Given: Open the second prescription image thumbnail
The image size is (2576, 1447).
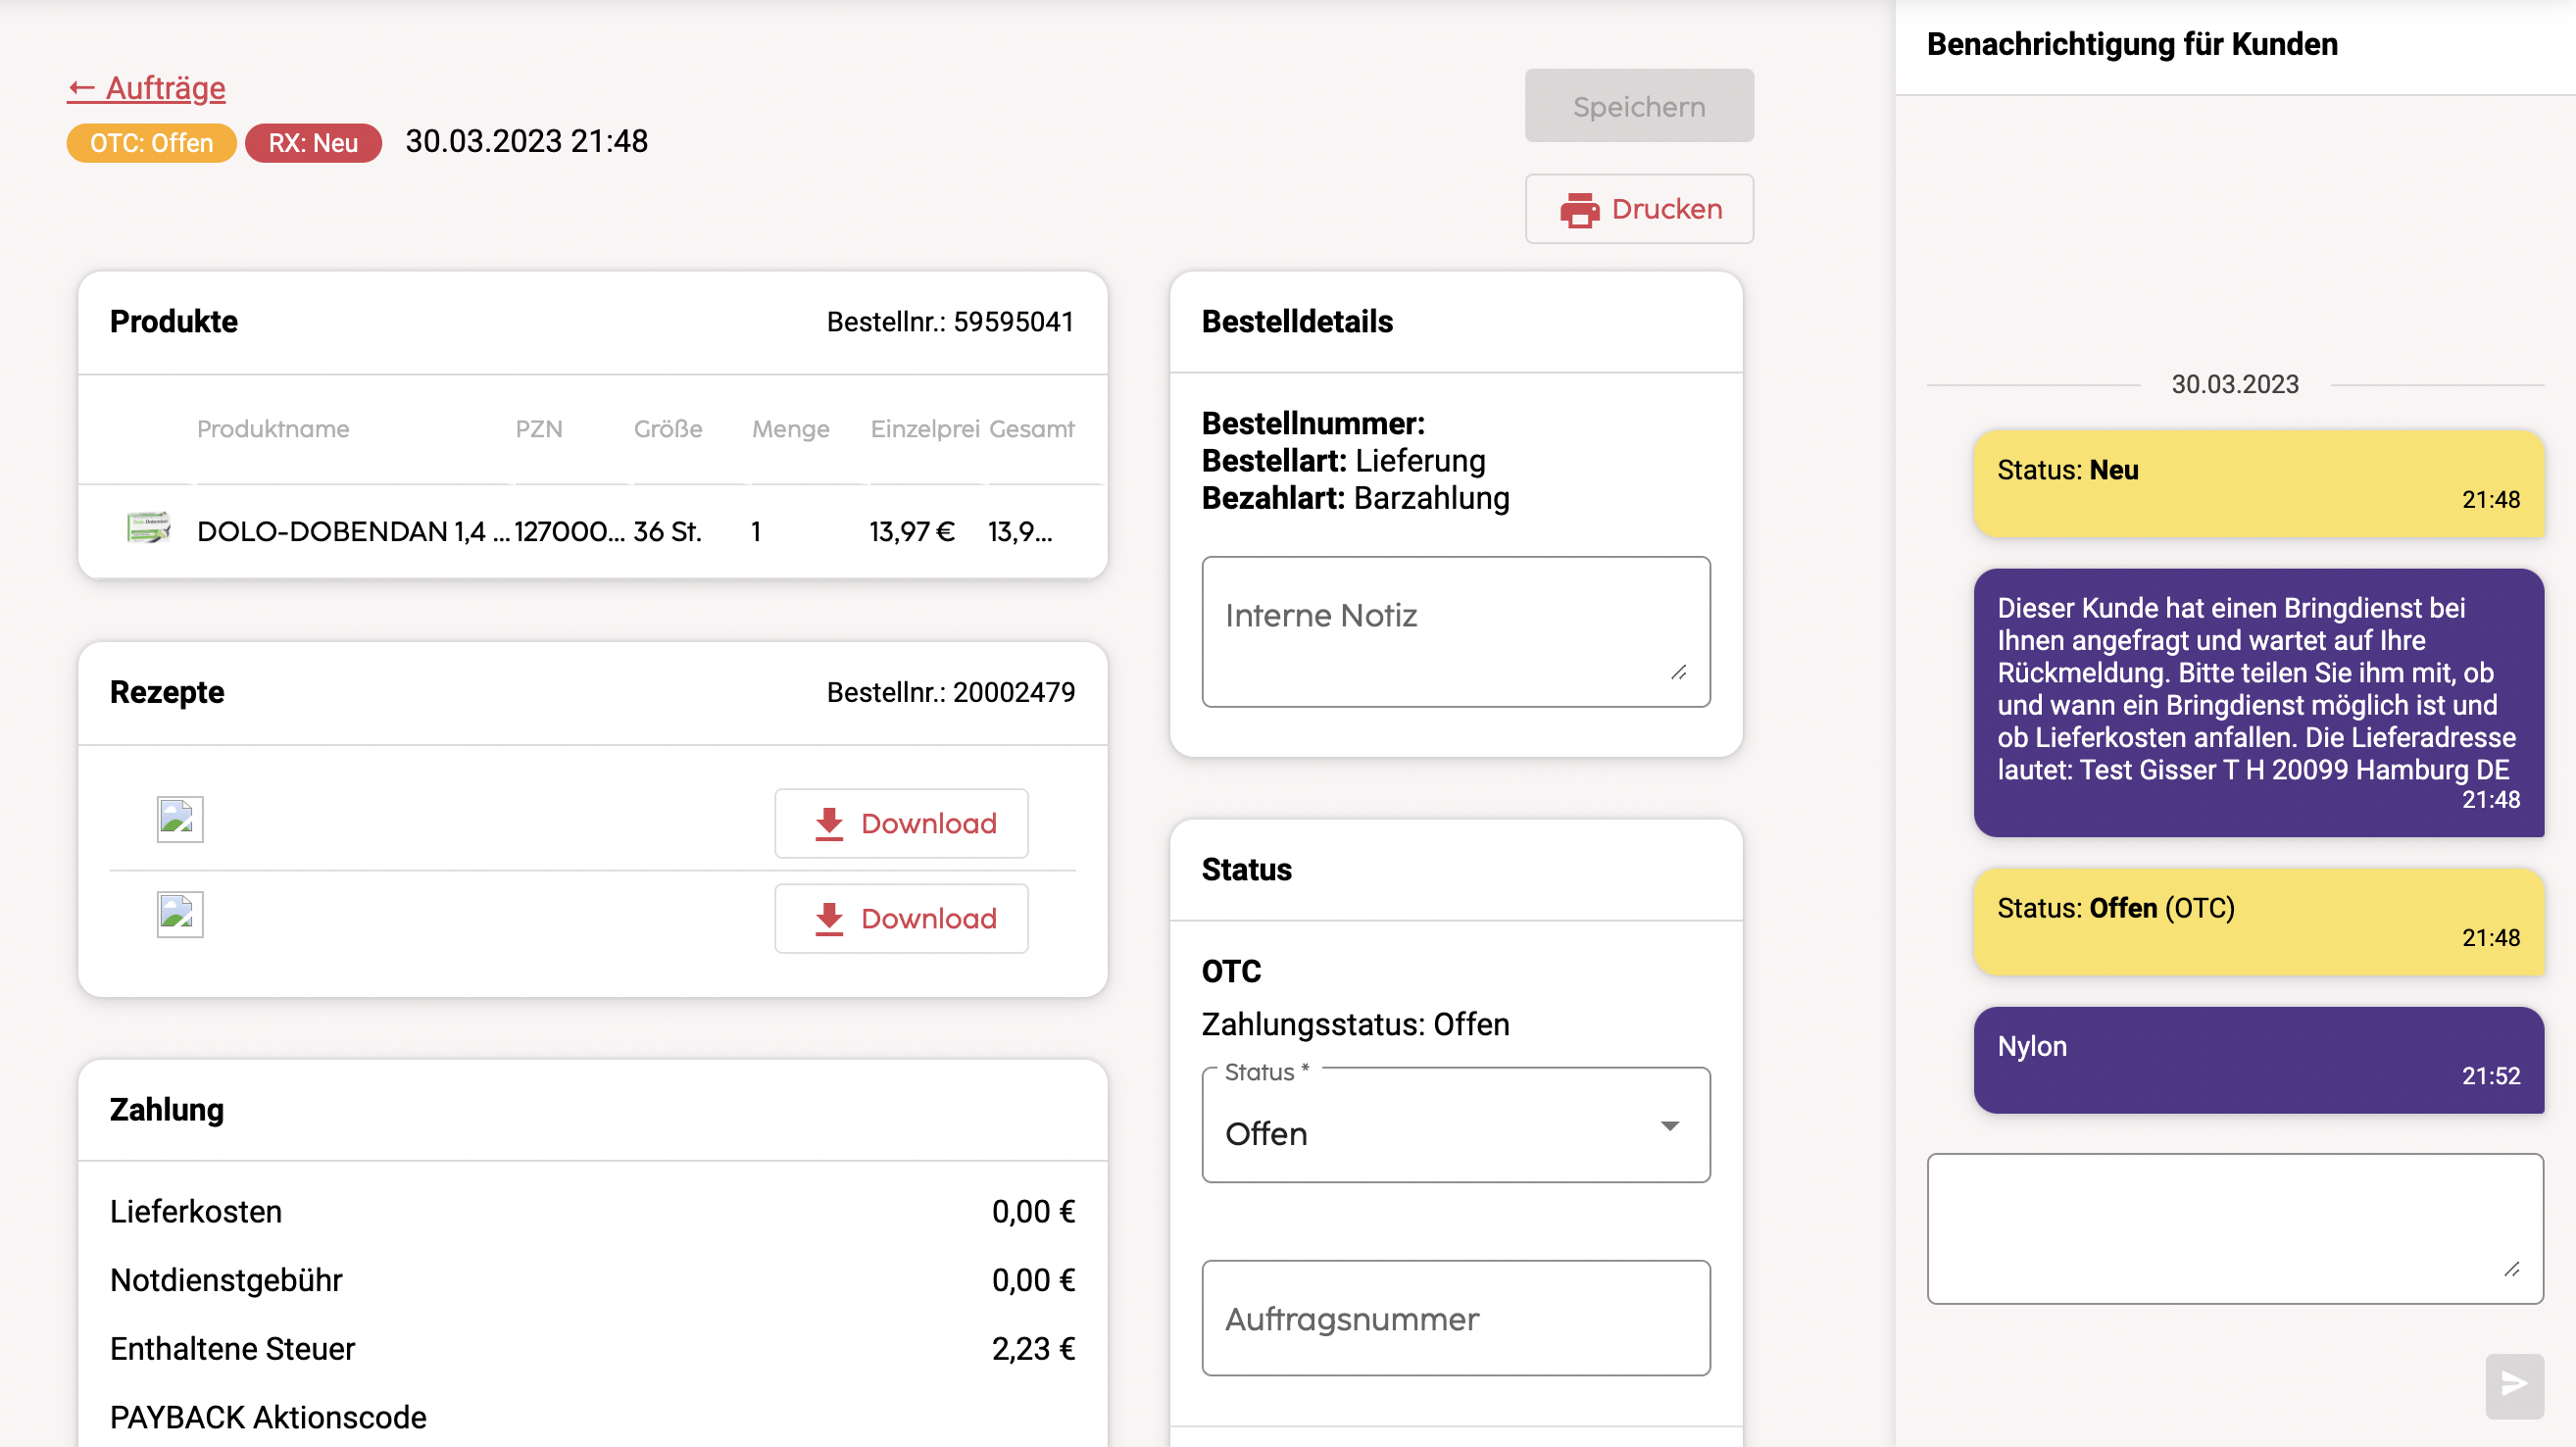Looking at the screenshot, I should (x=180, y=914).
